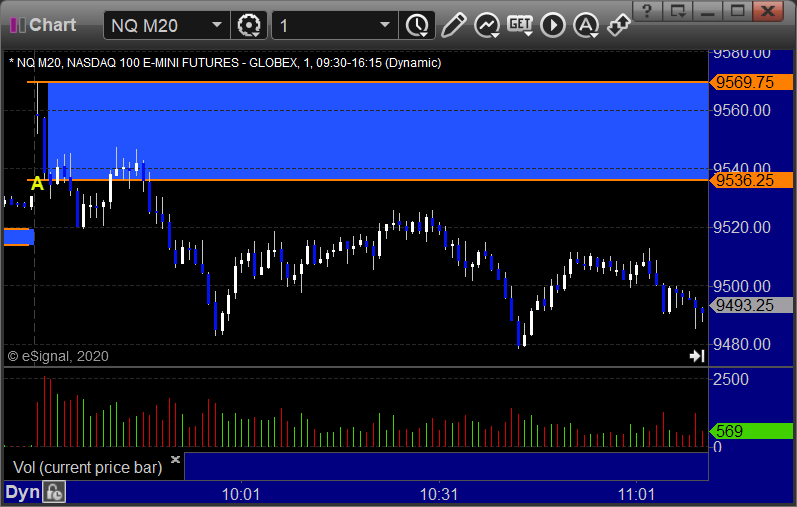Screen dimensions: 797x507
Task: Click the 11:01 time axis label
Action: tap(636, 494)
